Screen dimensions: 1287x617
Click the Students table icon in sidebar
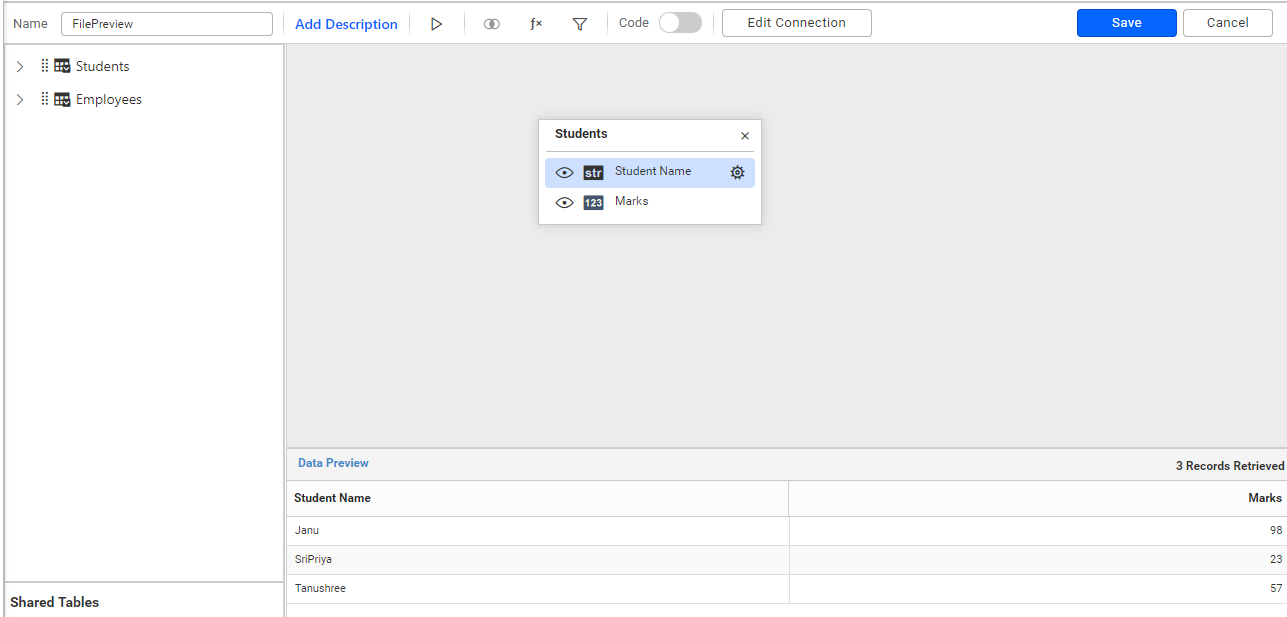pos(61,66)
